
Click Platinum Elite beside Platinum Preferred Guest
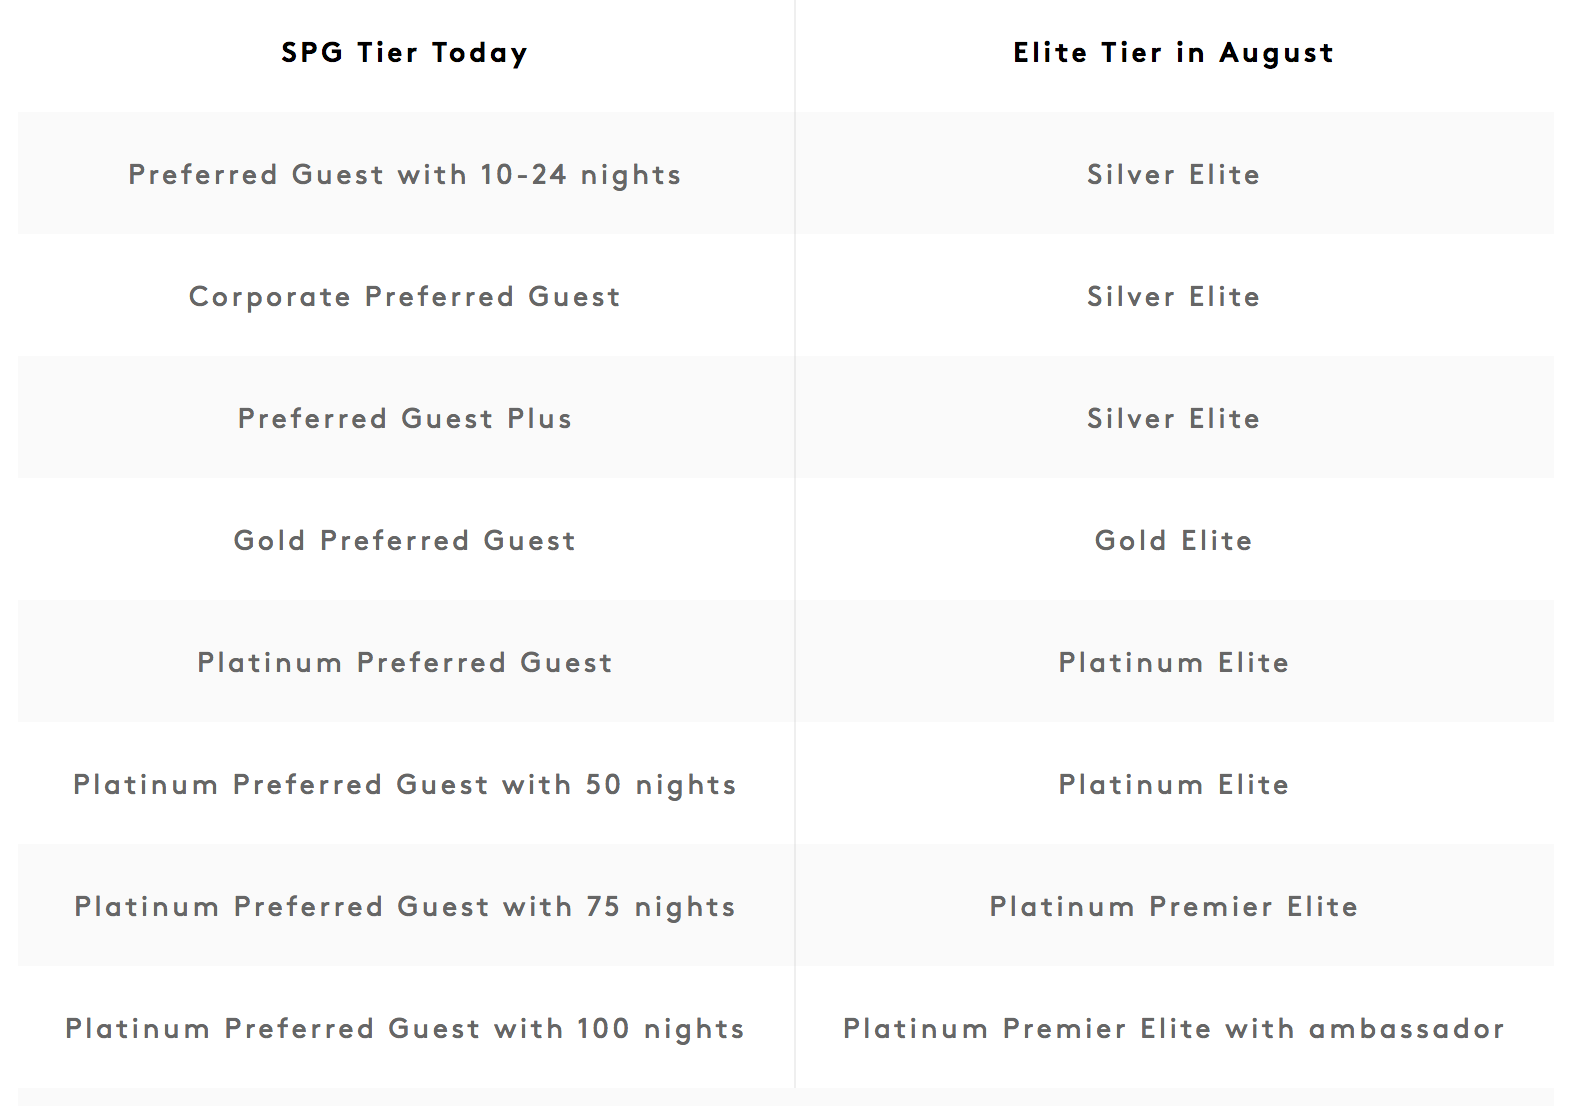pyautogui.click(x=1173, y=662)
